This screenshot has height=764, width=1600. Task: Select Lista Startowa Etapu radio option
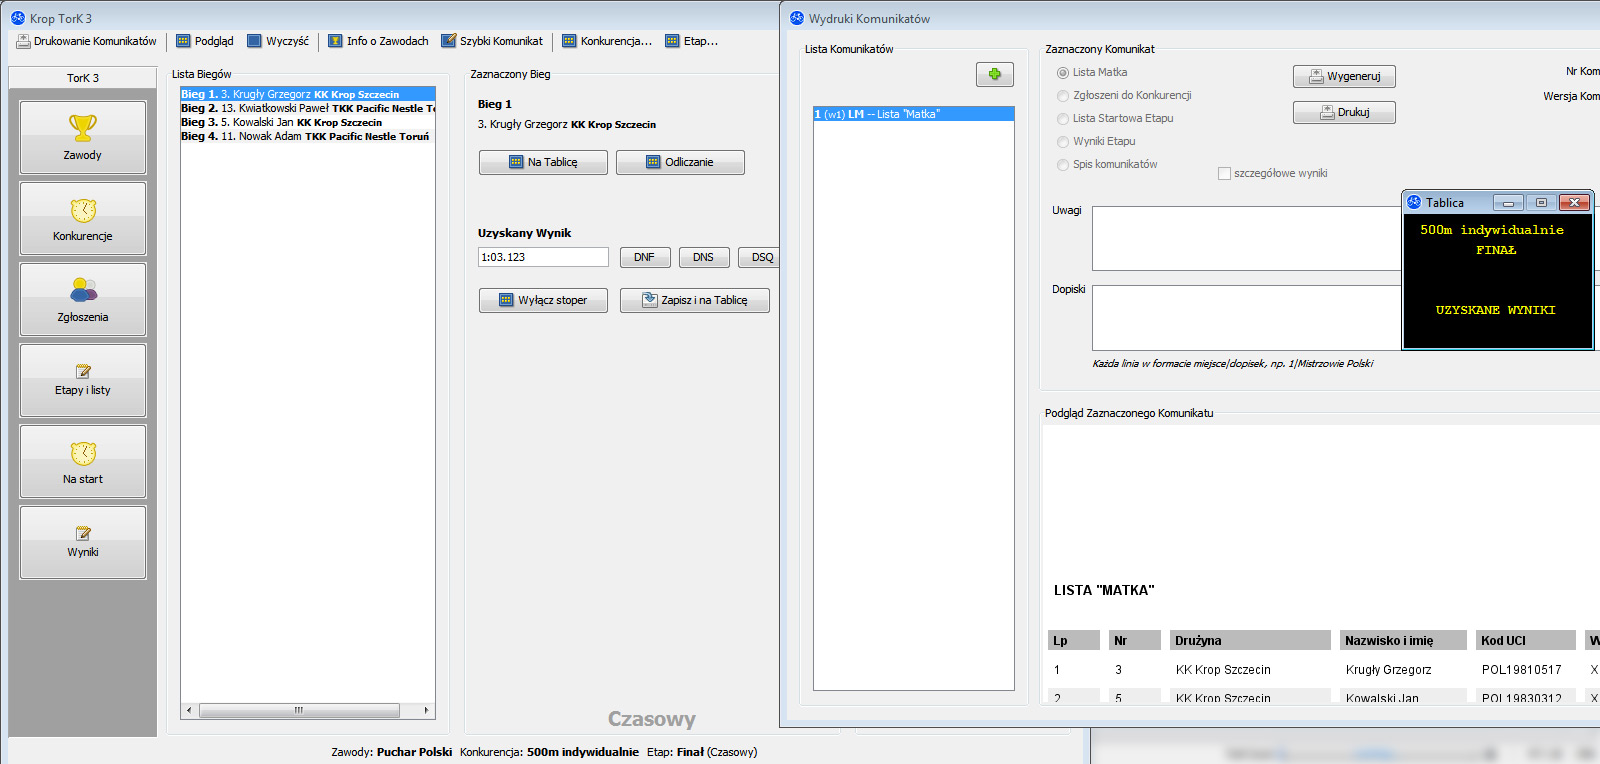click(x=1063, y=119)
